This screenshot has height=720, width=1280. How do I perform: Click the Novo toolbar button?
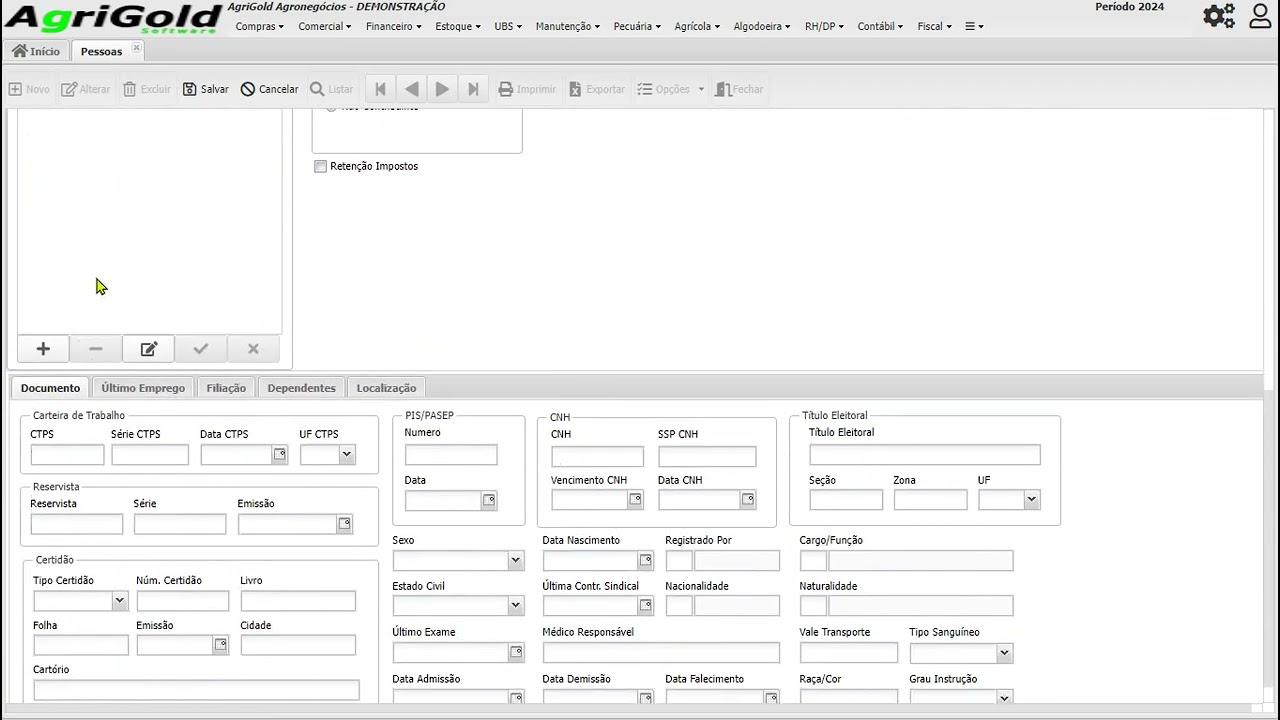[x=29, y=89]
